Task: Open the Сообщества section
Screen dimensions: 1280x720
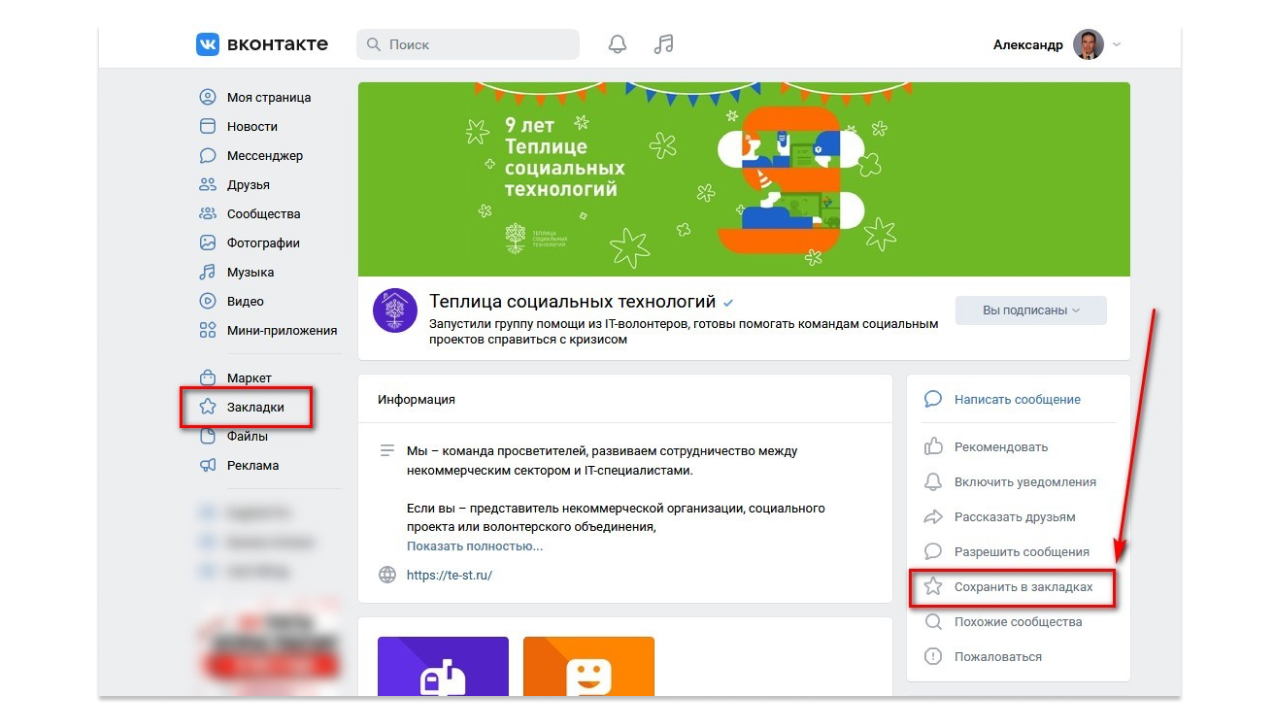Action: coord(266,213)
